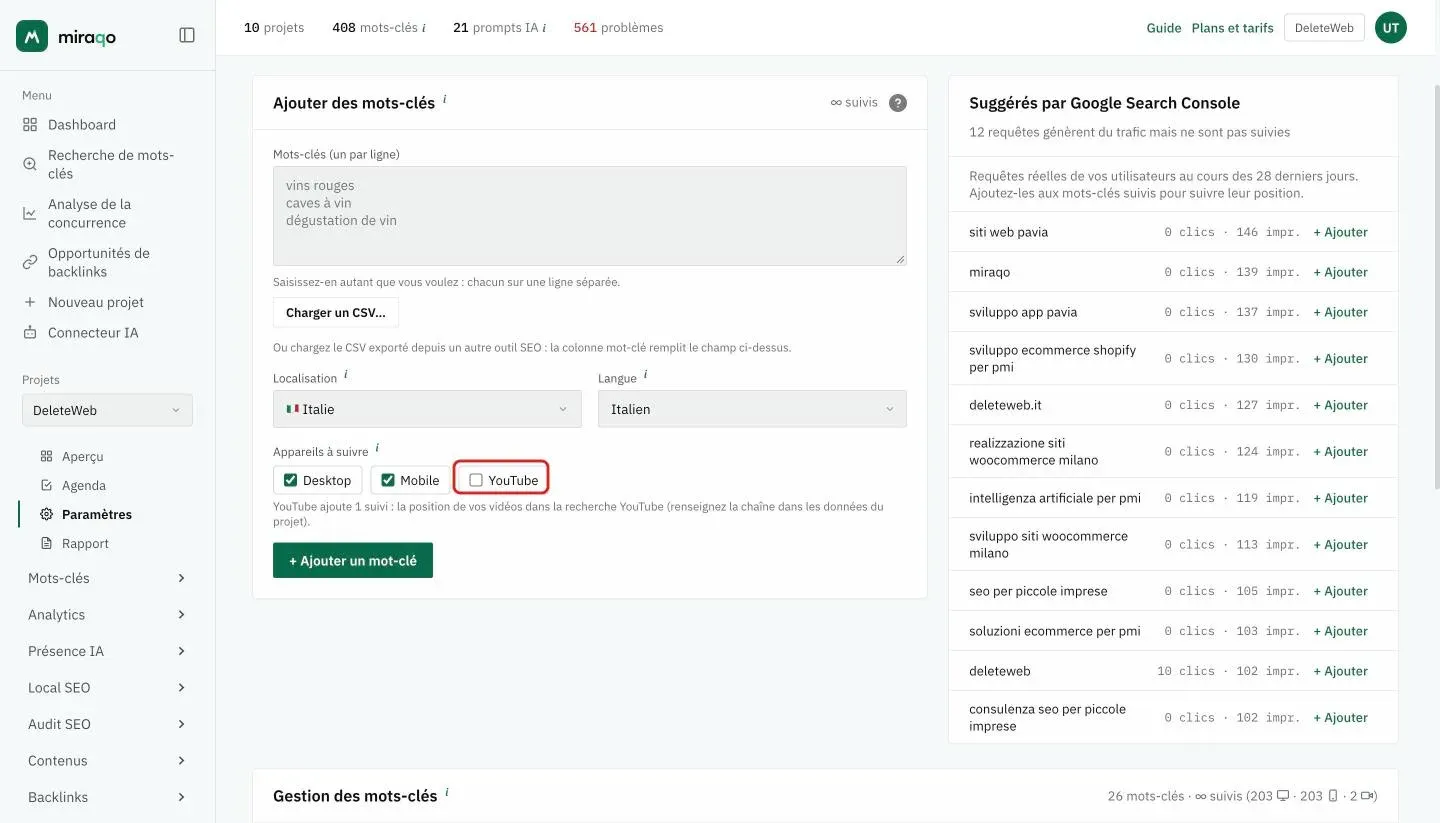Viewport: 1440px width, 823px height.
Task: Uncheck the Desktop device checkbox
Action: [x=291, y=480]
